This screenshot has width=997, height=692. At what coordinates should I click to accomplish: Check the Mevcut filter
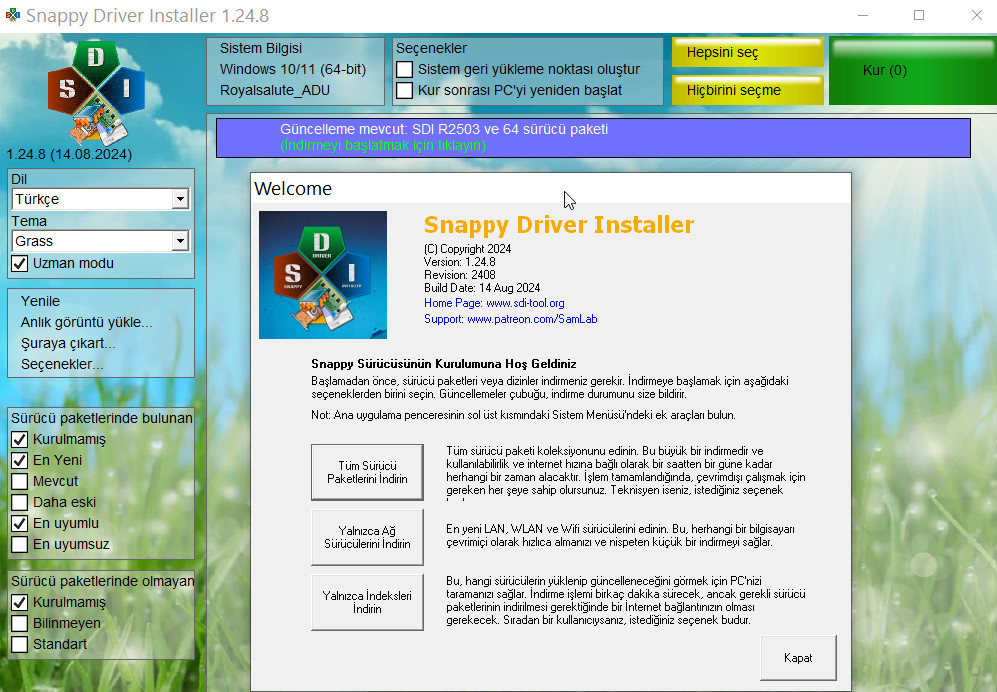[20, 481]
